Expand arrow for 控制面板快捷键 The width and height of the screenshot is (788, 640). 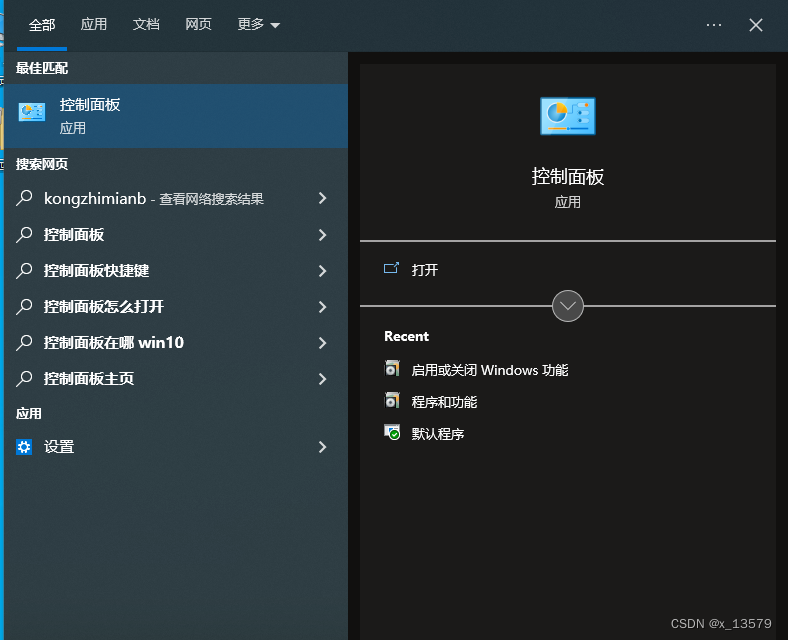[323, 271]
